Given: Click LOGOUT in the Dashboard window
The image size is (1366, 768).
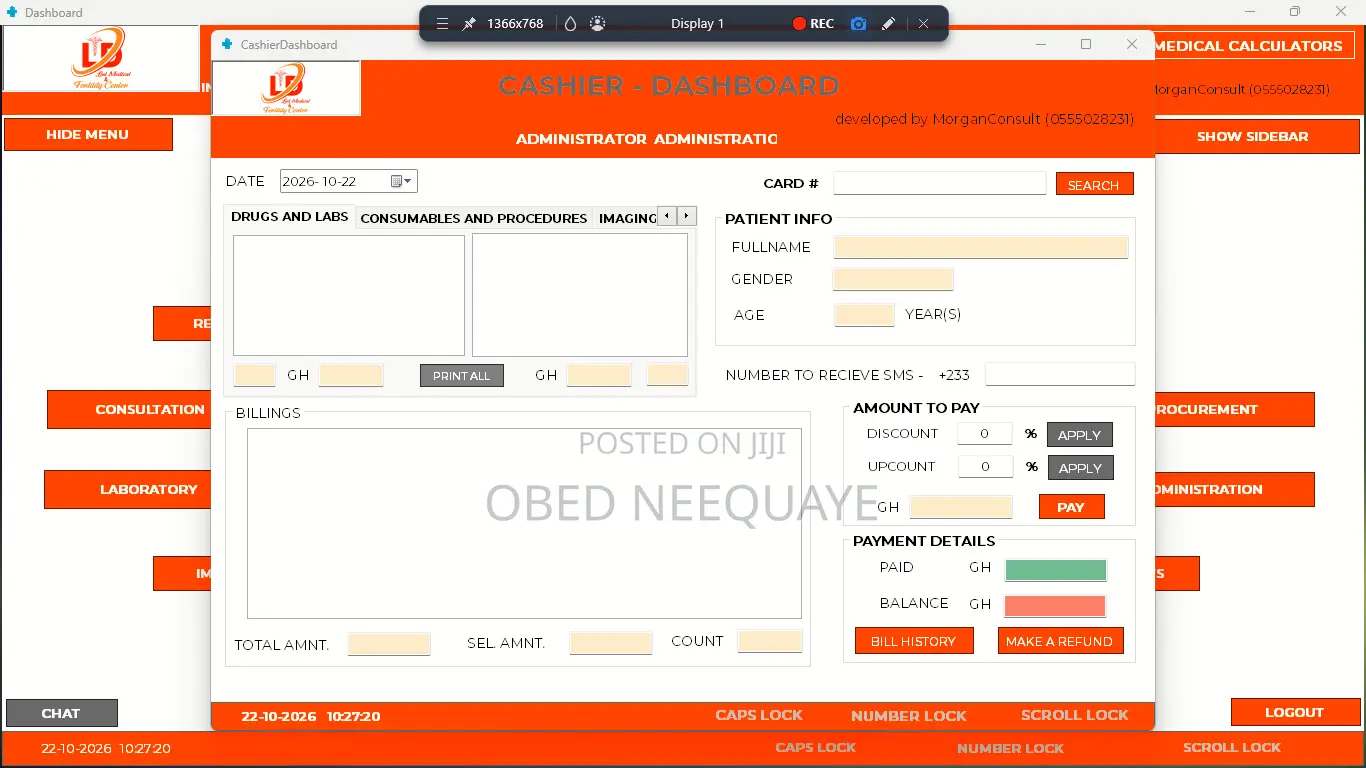Looking at the screenshot, I should pyautogui.click(x=1295, y=712).
